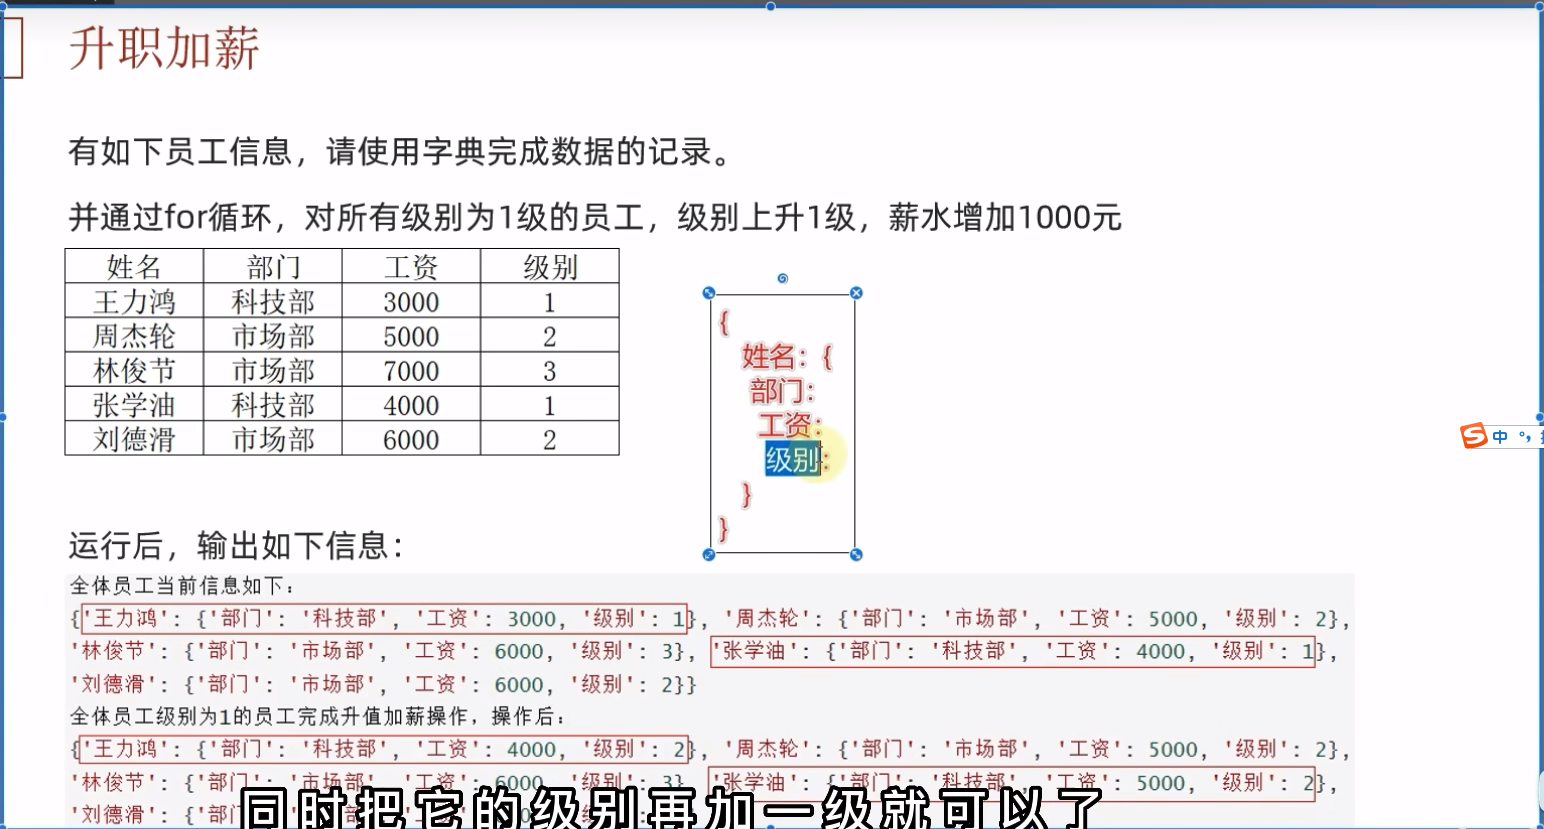This screenshot has width=1544, height=829.
Task: Click the 科技部 cell in 王力鸿's row
Action: click(273, 302)
